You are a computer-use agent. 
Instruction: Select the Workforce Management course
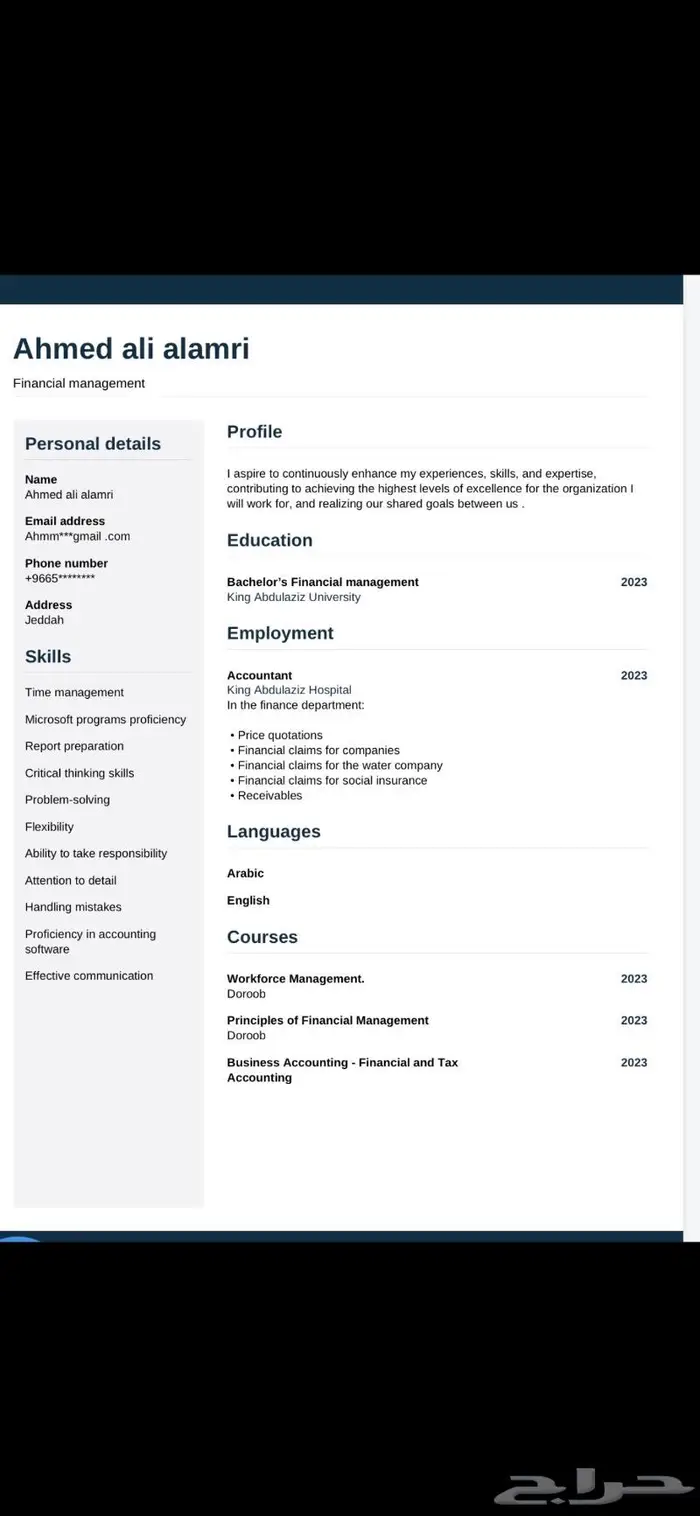pyautogui.click(x=295, y=979)
